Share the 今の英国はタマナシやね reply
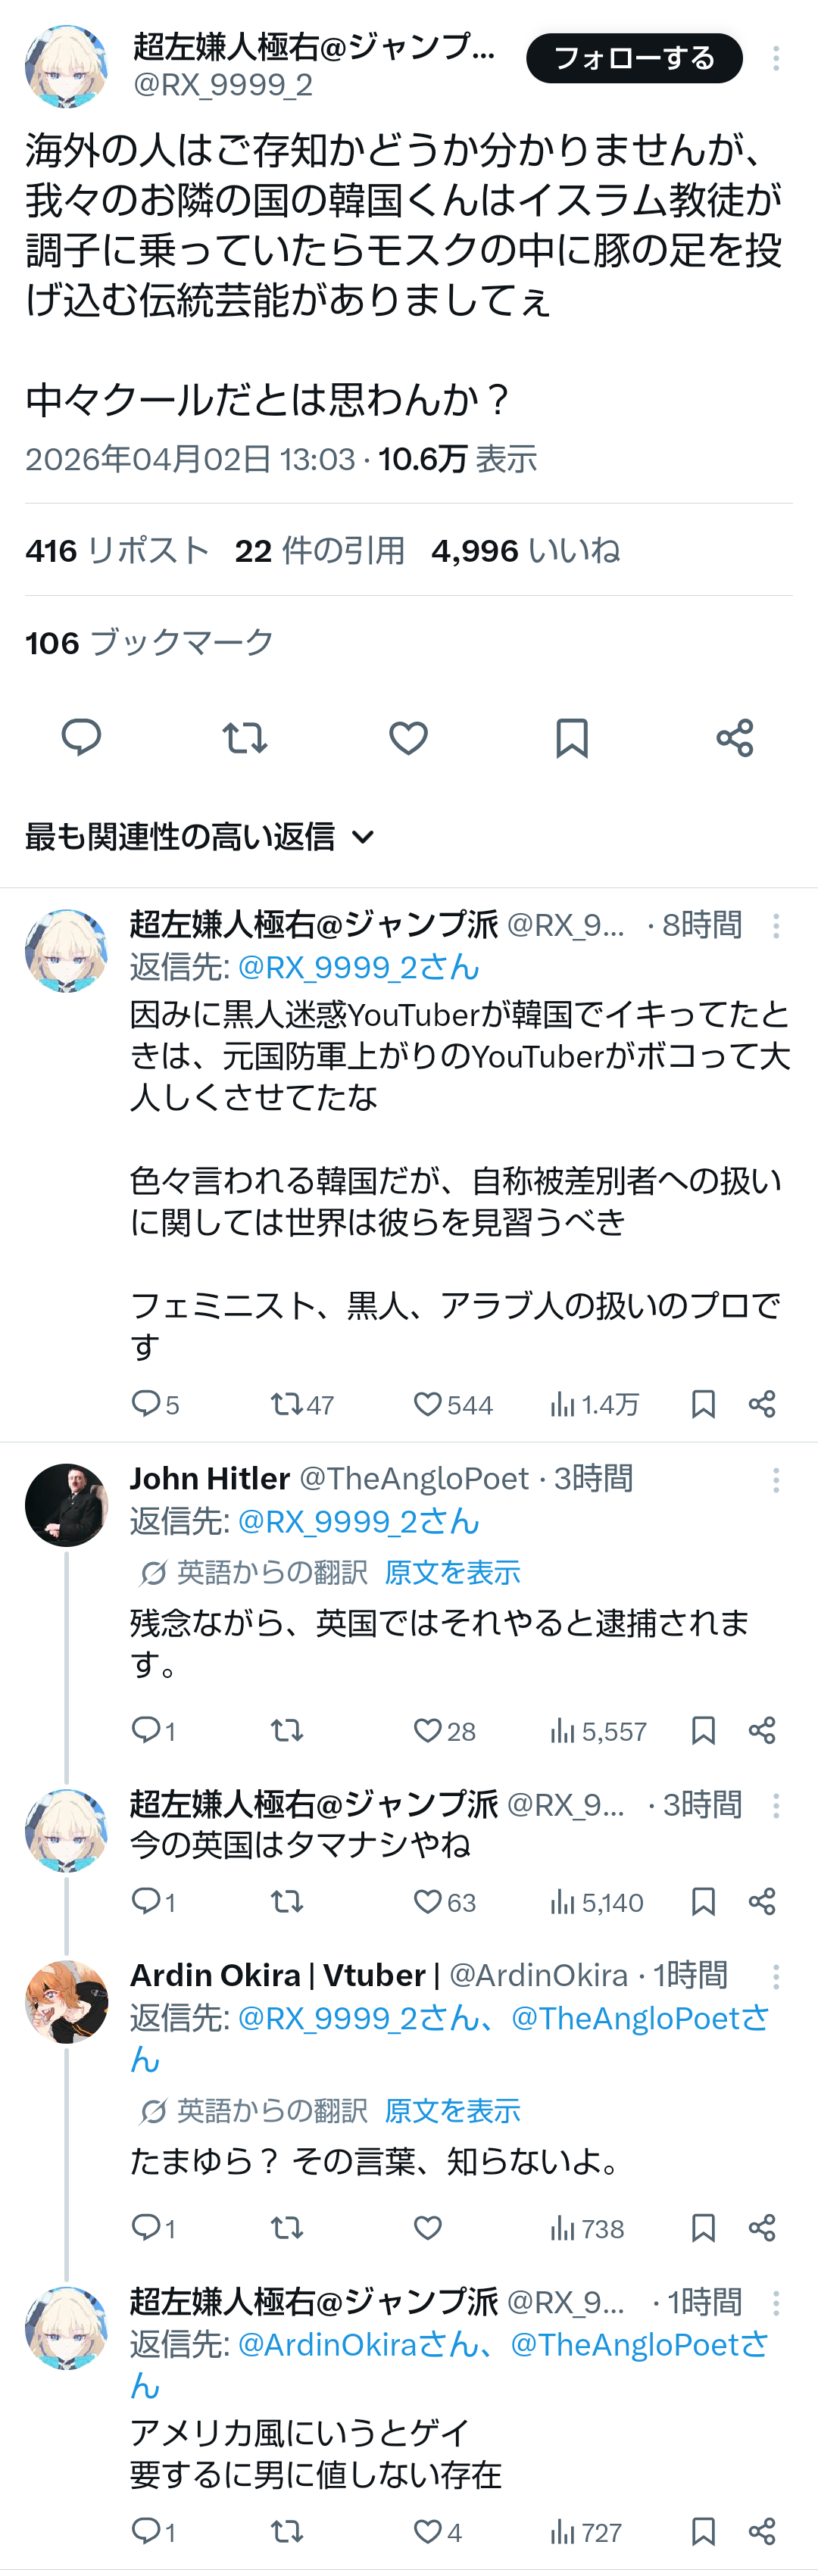The height and width of the screenshot is (2576, 818). point(762,1901)
